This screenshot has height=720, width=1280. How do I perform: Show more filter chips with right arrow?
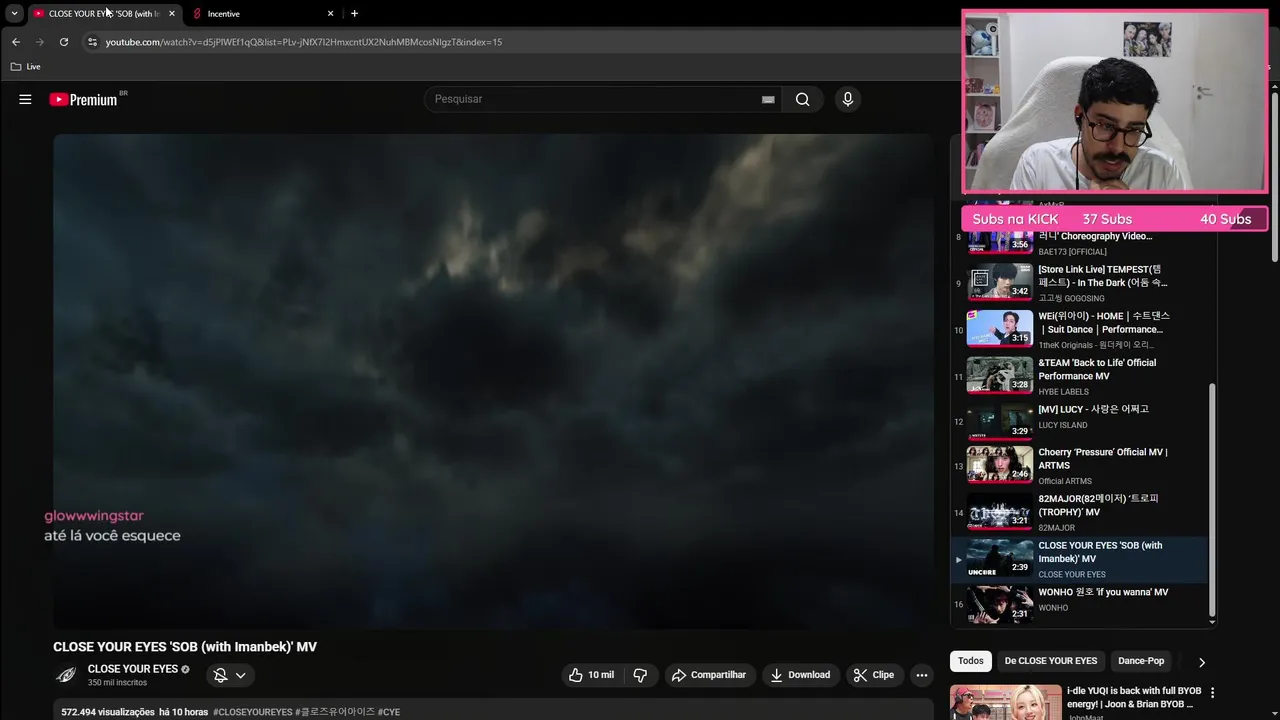[1201, 661]
